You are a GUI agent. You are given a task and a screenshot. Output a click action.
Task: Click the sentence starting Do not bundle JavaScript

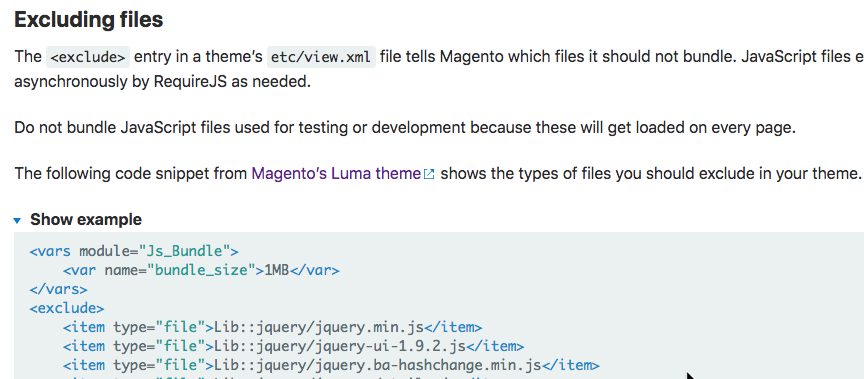(x=405, y=128)
